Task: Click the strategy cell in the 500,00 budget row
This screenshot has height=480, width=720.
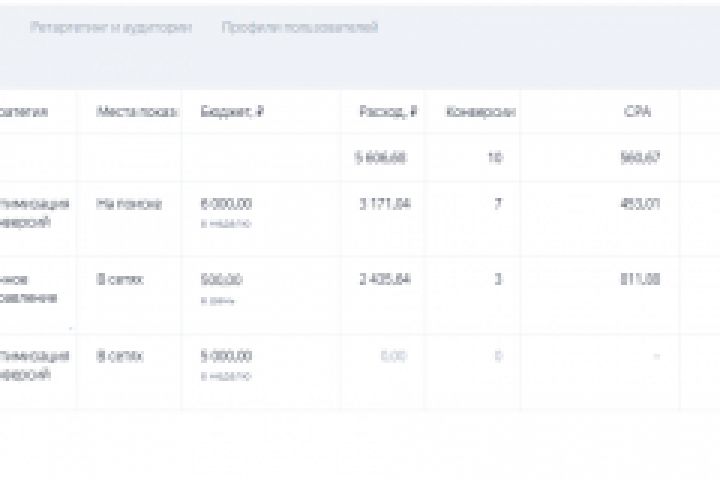Action: click(30, 289)
